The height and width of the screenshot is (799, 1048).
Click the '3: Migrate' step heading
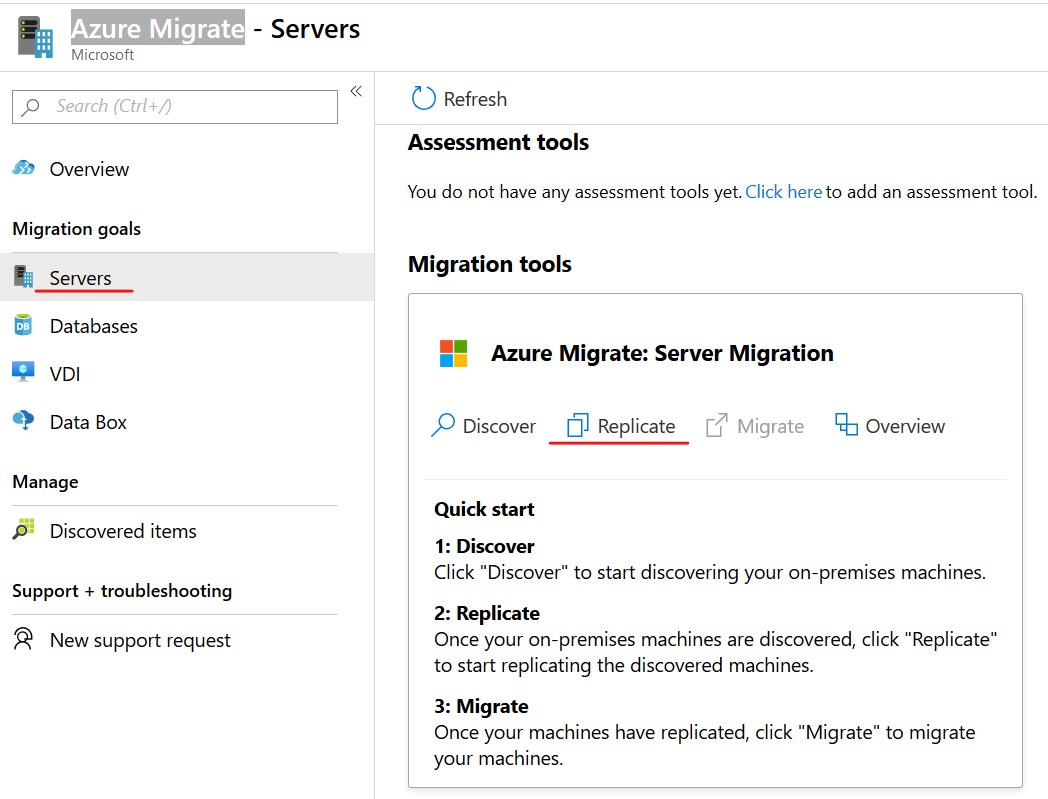[481, 706]
